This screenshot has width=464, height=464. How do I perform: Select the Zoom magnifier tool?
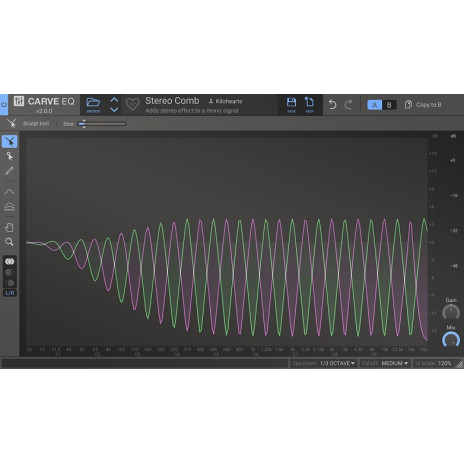point(9,242)
